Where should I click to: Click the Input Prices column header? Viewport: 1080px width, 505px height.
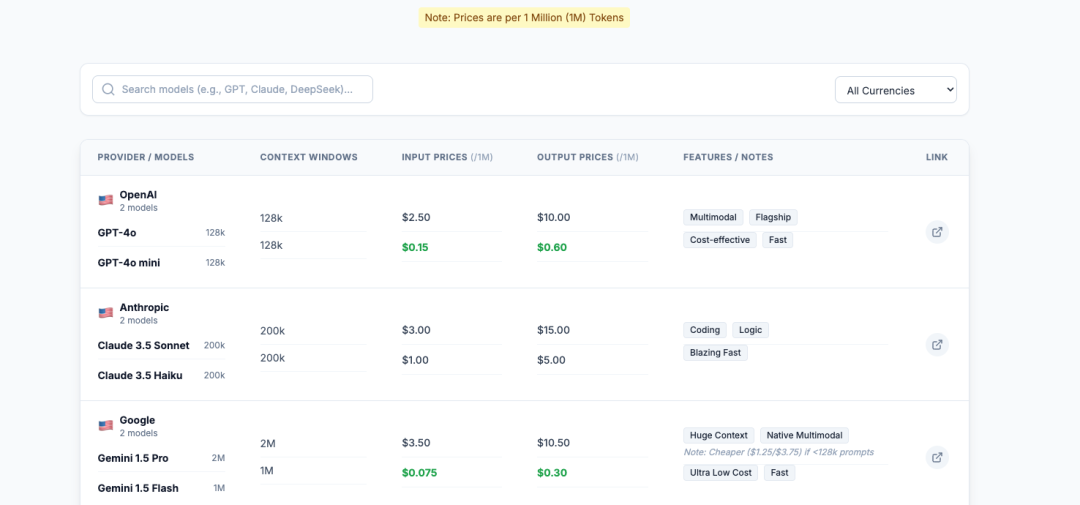coord(447,157)
